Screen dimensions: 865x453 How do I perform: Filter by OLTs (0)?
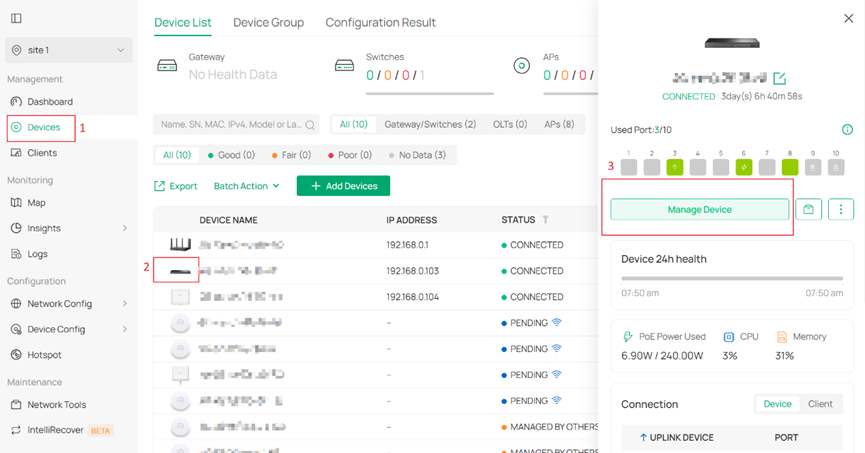510,125
